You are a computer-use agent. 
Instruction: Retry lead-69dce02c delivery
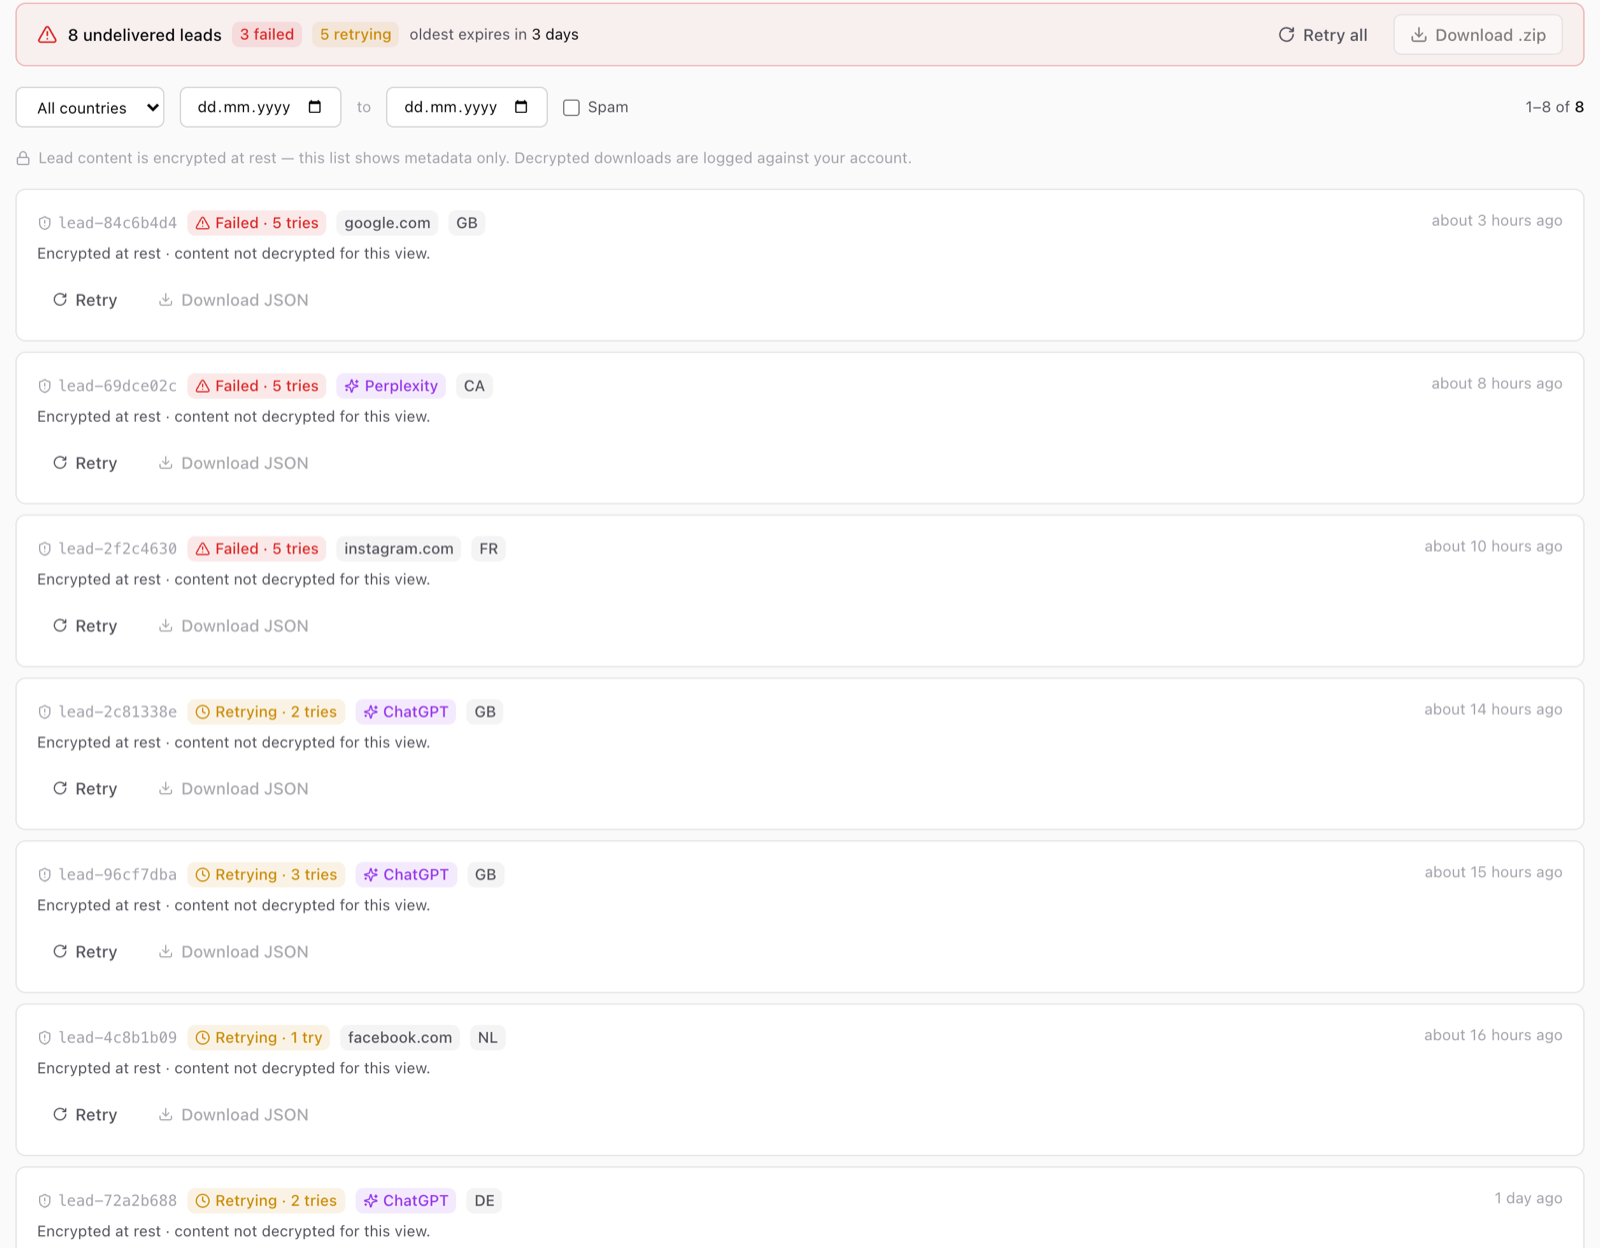tap(85, 463)
